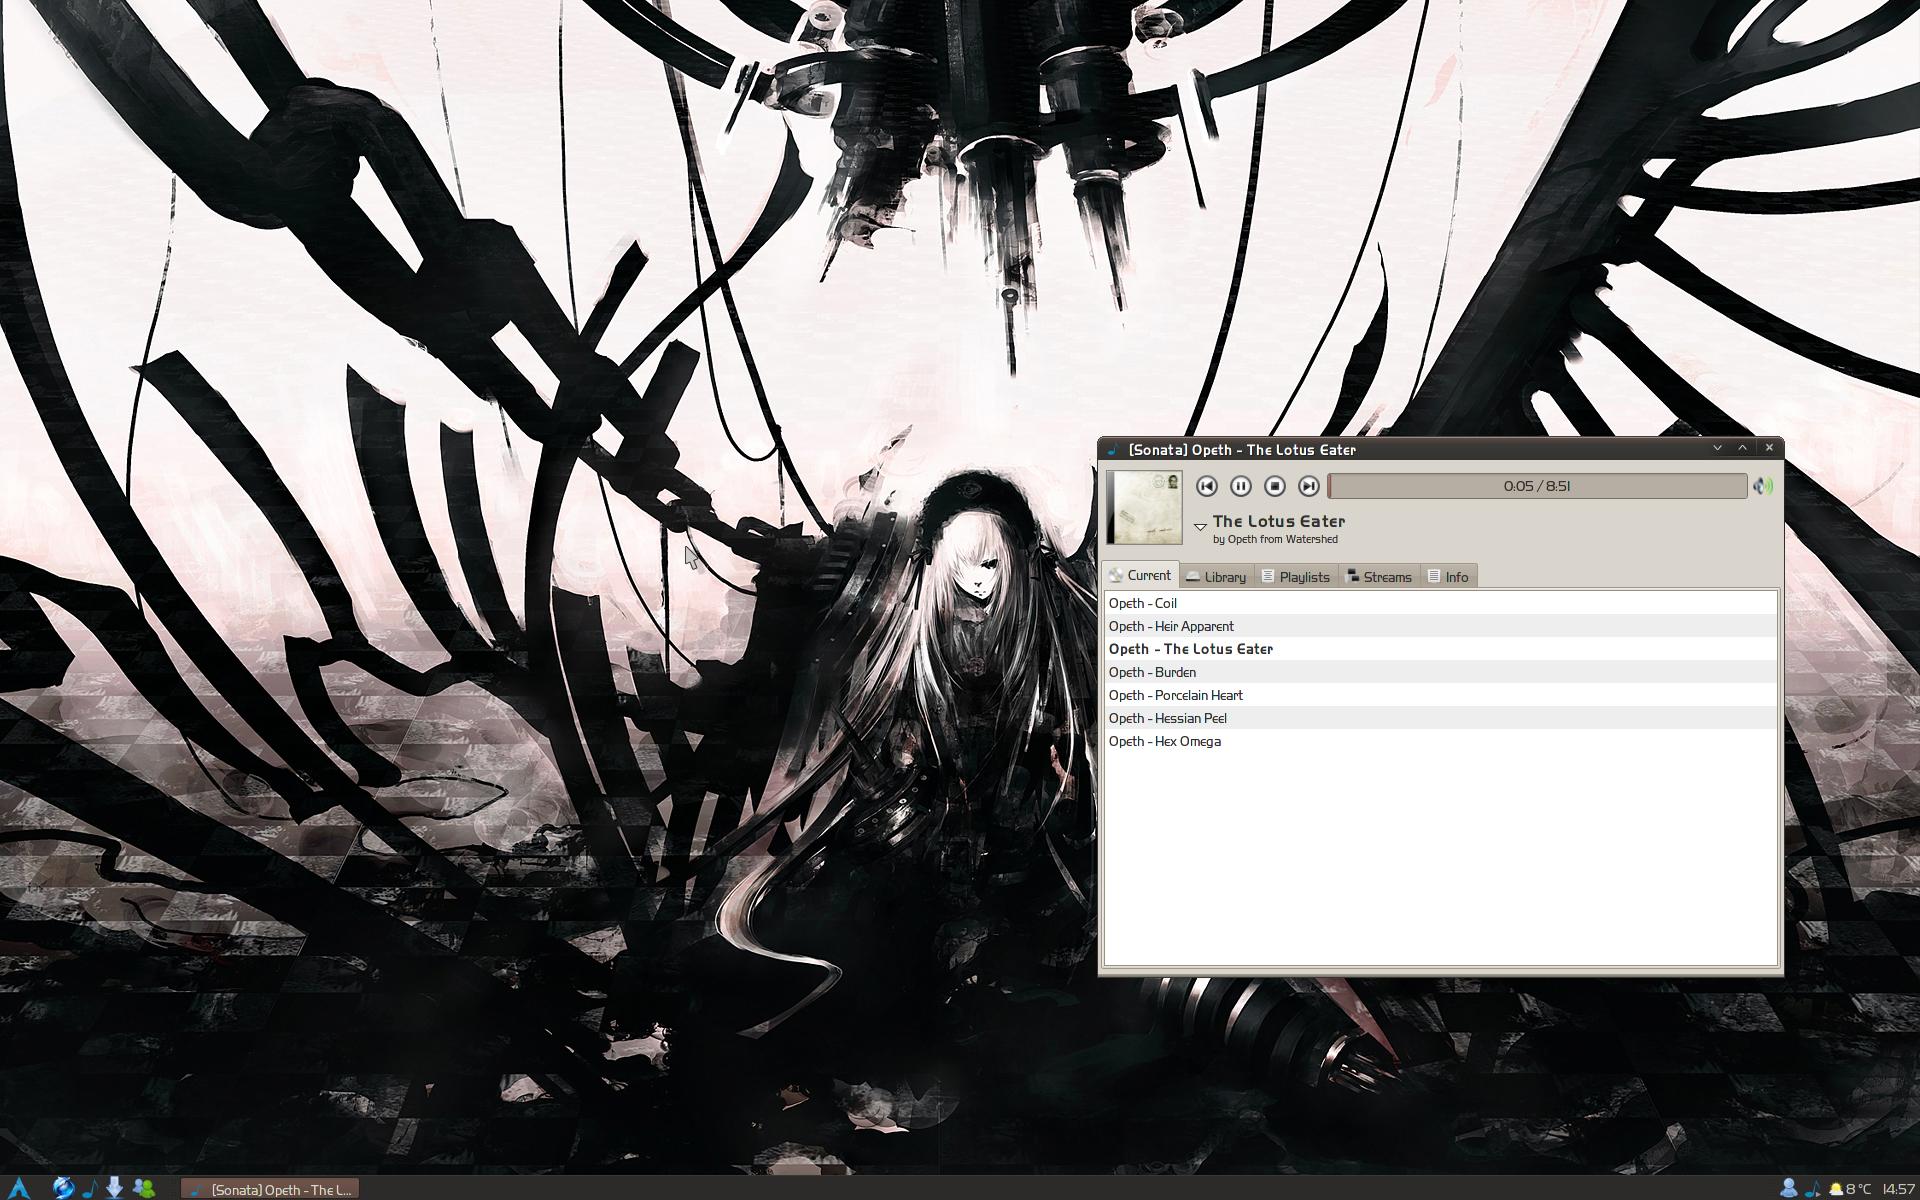Open the weather applet showing 8 °C
The height and width of the screenshot is (1200, 1920).
point(1850,1189)
